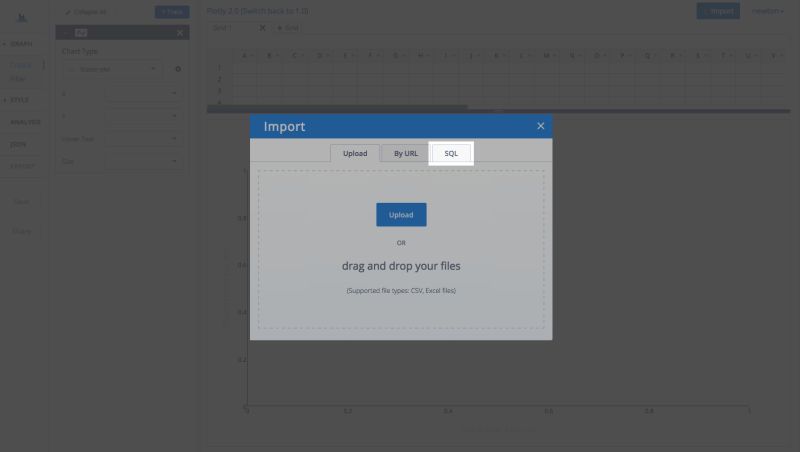Select row 2 header in grid

tap(219, 79)
